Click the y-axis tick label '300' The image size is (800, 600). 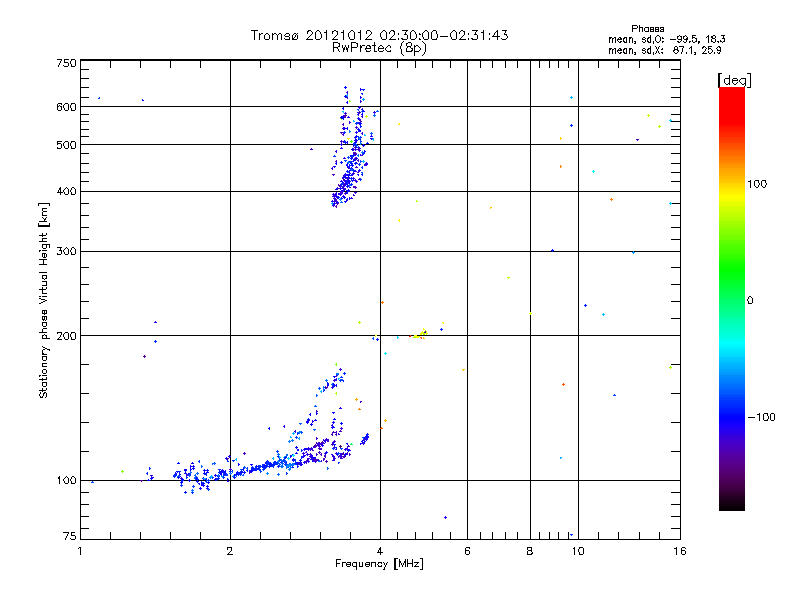coord(66,252)
